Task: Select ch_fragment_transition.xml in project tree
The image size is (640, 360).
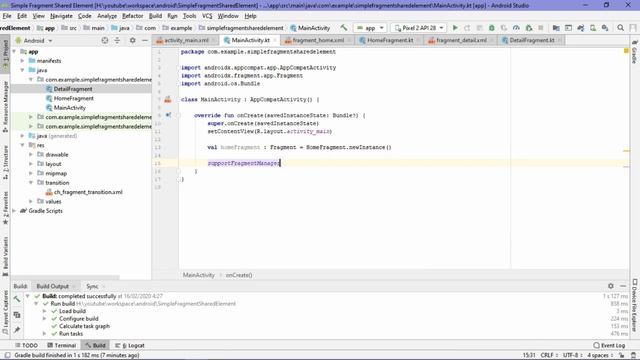Action: (x=88, y=192)
